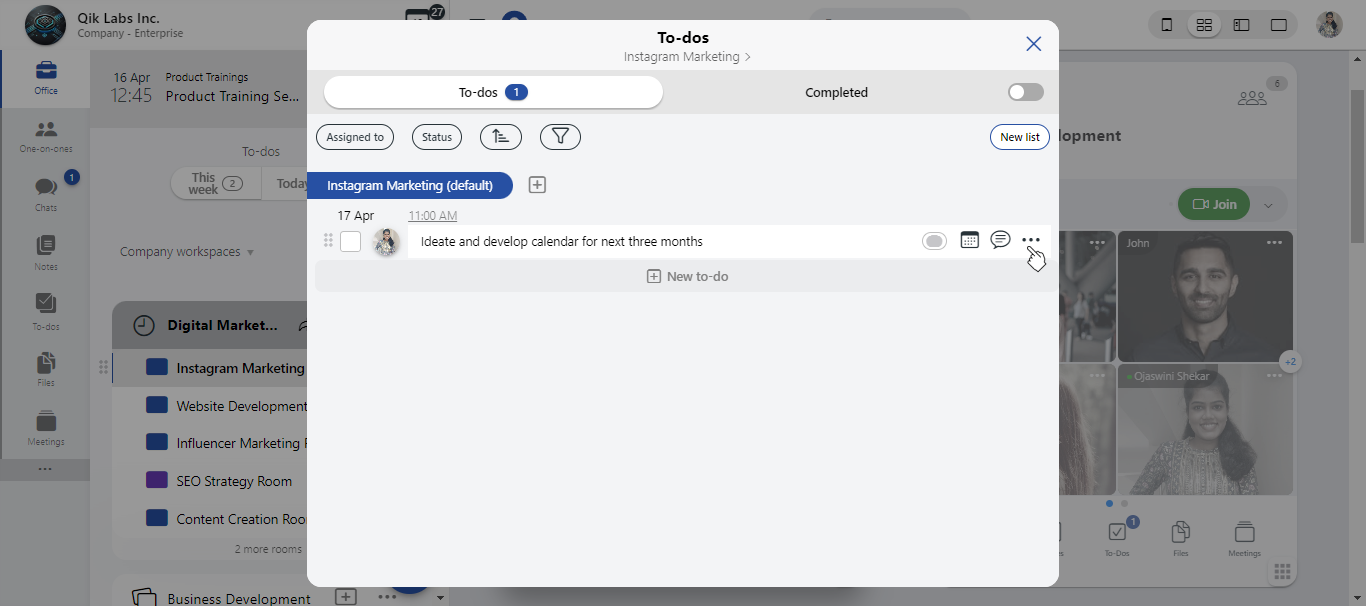Click the sort order icon
This screenshot has height=606, width=1366.
tap(500, 137)
